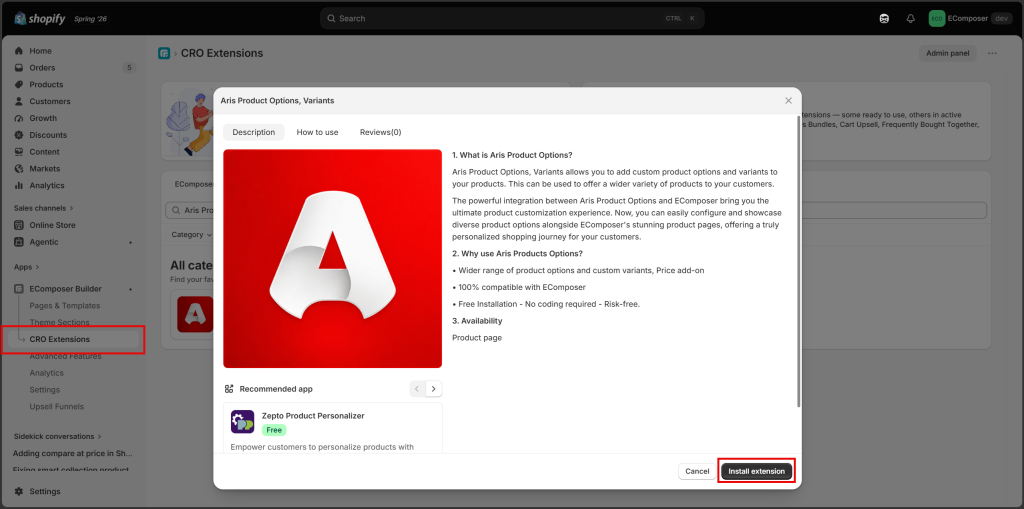Open EComposer Settings submenu item
Screen dimensions: 1024x509
coord(44,390)
